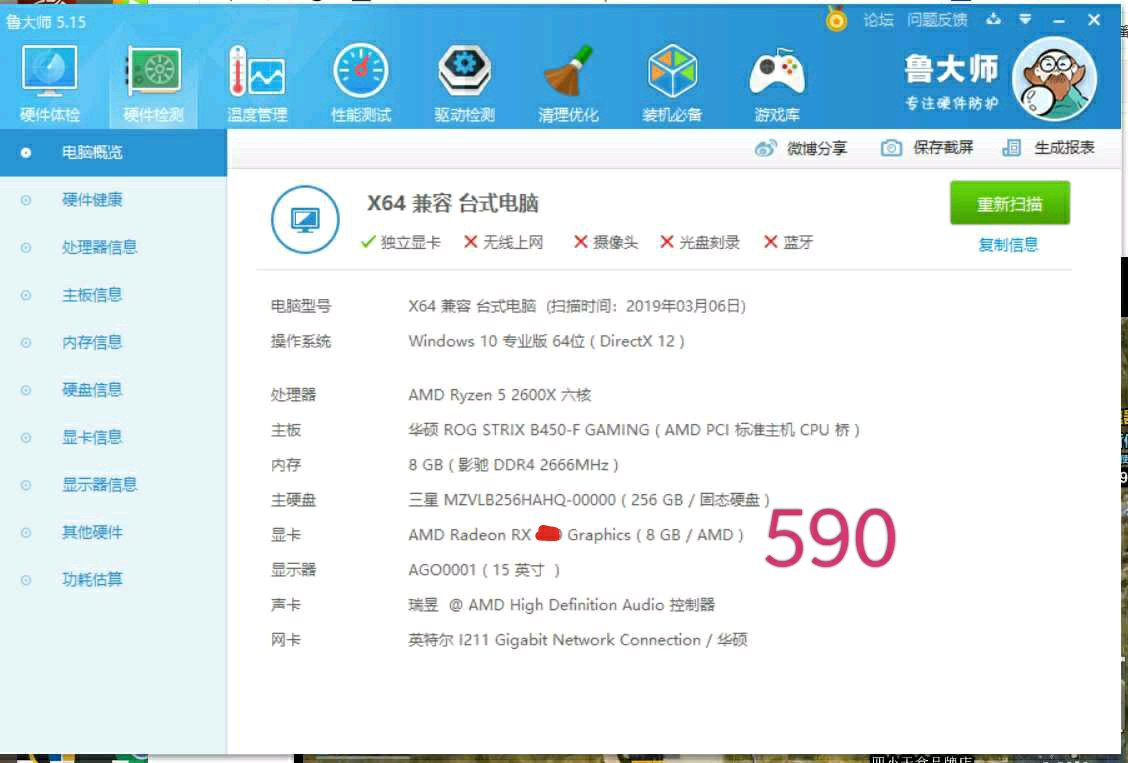Click 8 GB 影驰 DDR4 2666MHz text
Image resolution: width=1128 pixels, height=763 pixels.
click(x=513, y=465)
